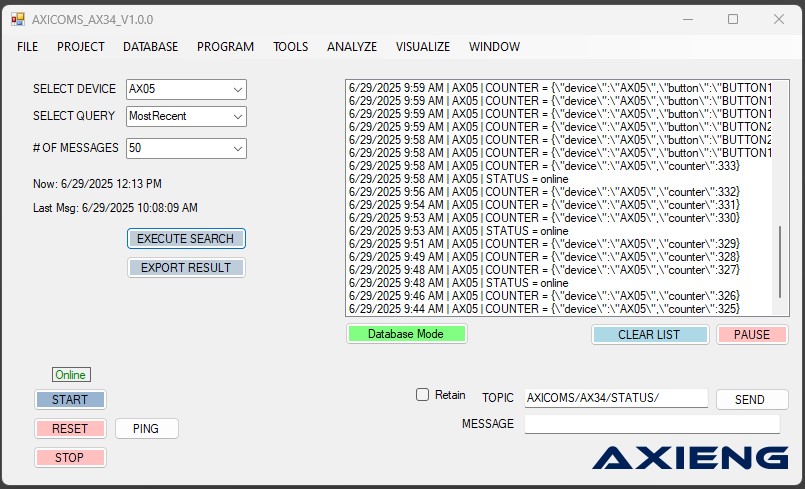This screenshot has width=805, height=489.
Task: Select the log row with counter 325
Action: pyautogui.click(x=559, y=309)
